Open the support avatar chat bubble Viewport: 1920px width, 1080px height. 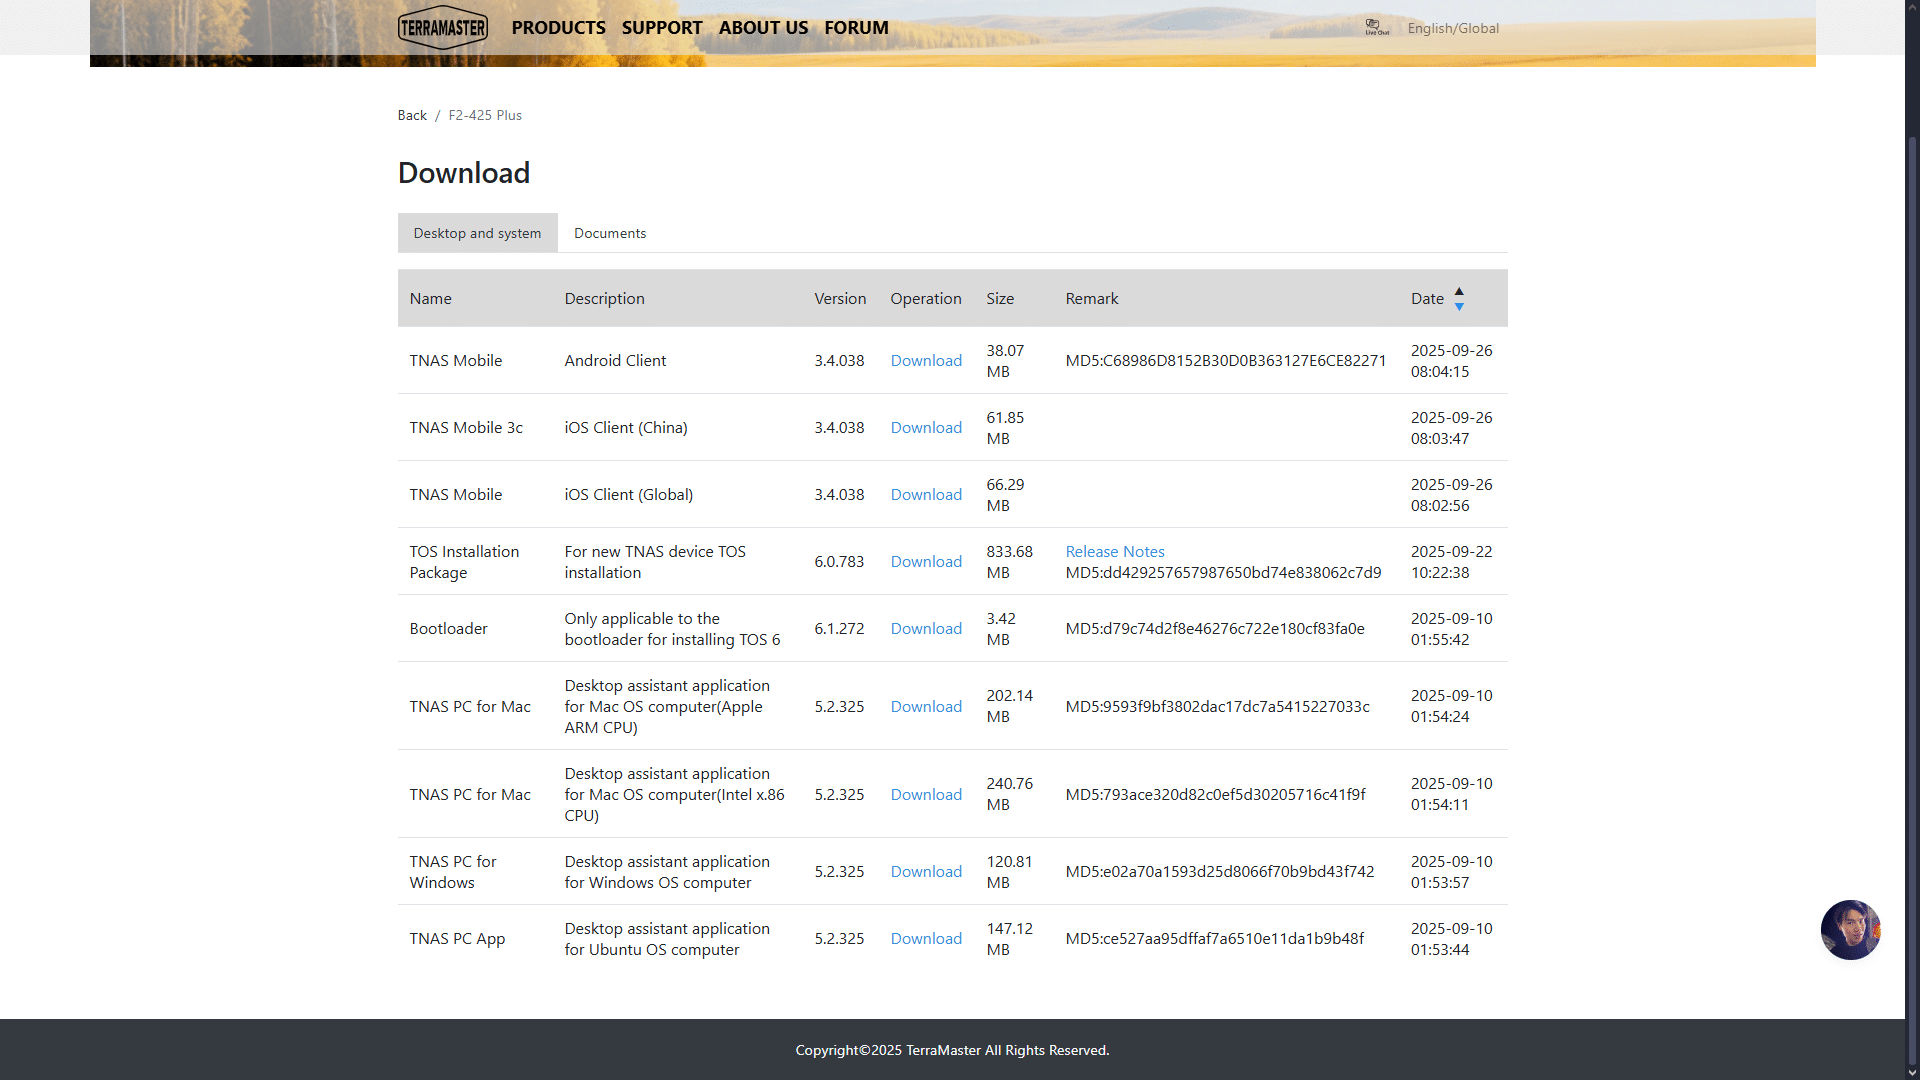pyautogui.click(x=1849, y=930)
